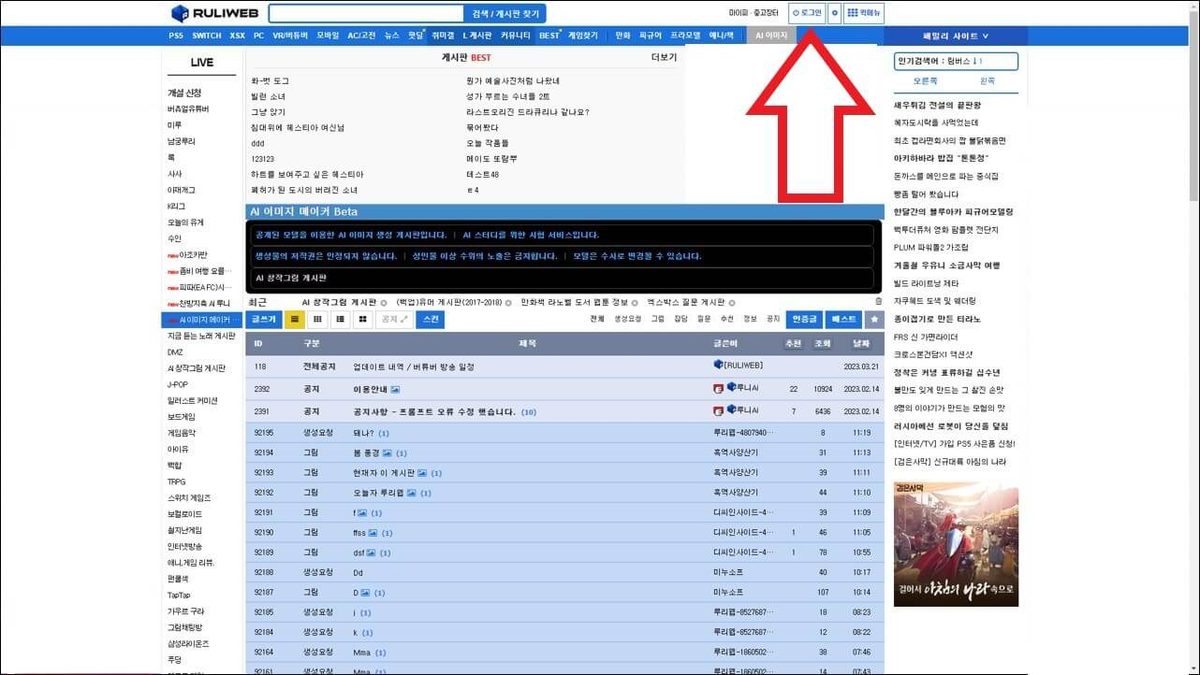Viewport: 1200px width, 675px height.
Task: Click the 글쓰기 button
Action: pos(264,319)
